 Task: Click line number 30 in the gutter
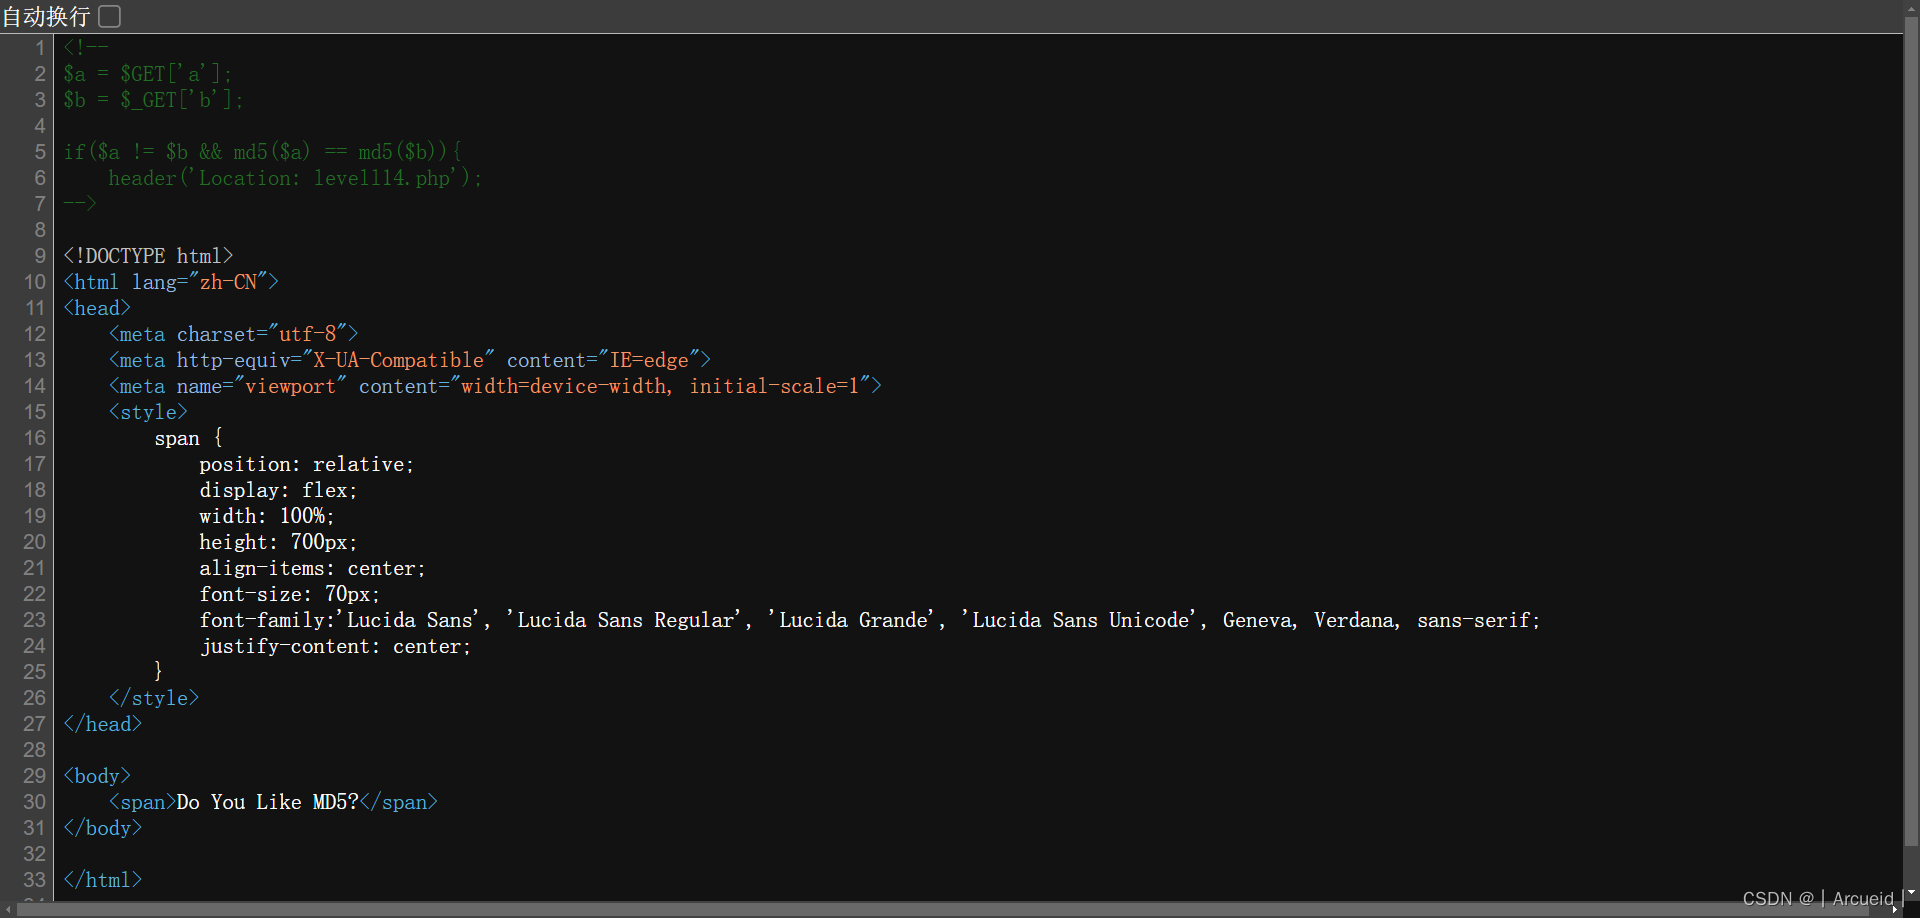35,802
